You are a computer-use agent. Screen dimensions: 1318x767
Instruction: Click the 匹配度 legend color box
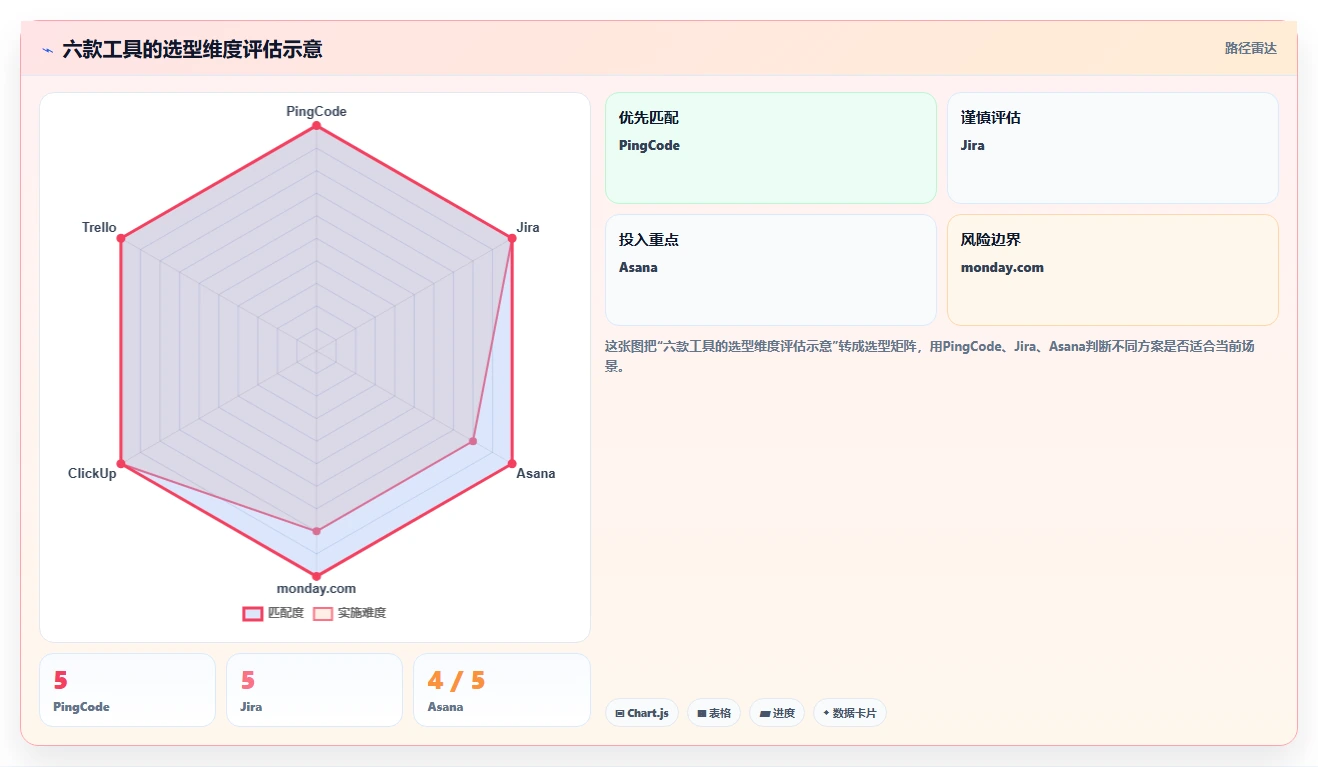coord(253,613)
